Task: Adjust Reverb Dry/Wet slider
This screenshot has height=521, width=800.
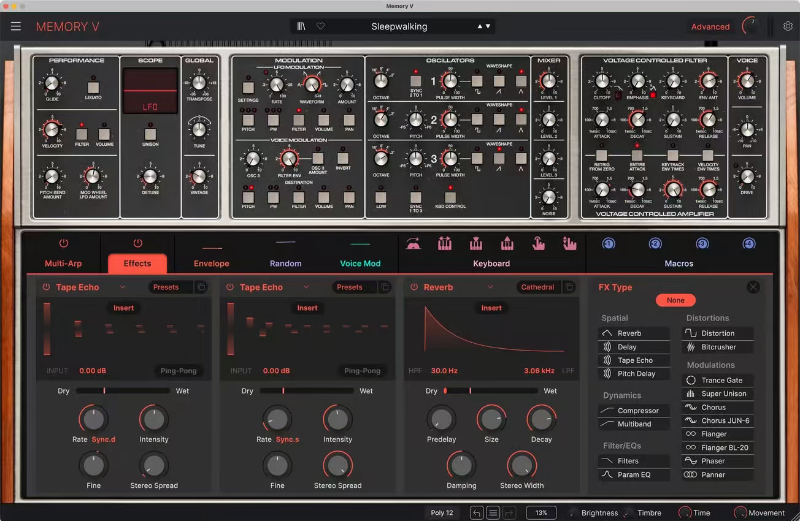Action: (490, 391)
